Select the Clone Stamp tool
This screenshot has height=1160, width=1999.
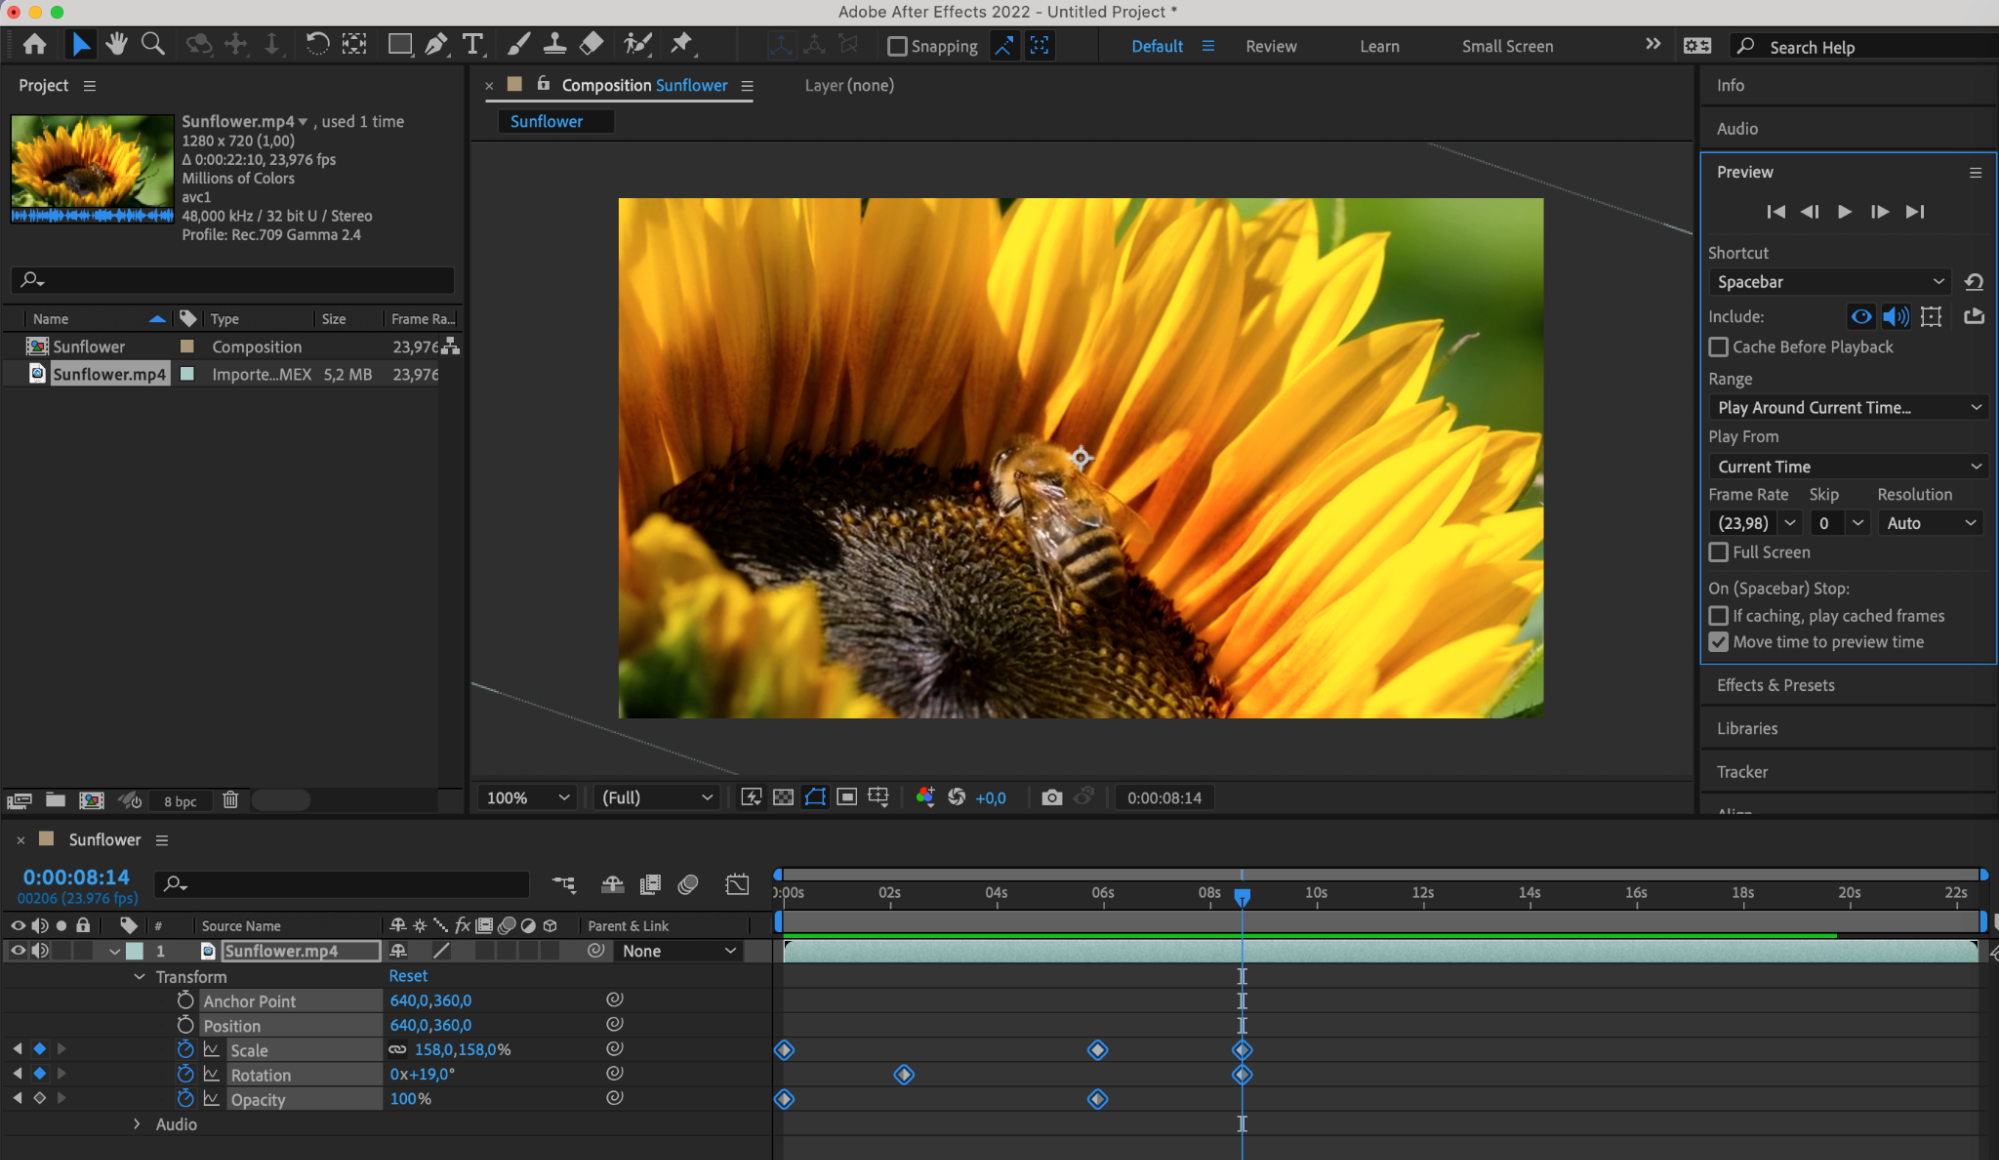[555, 44]
